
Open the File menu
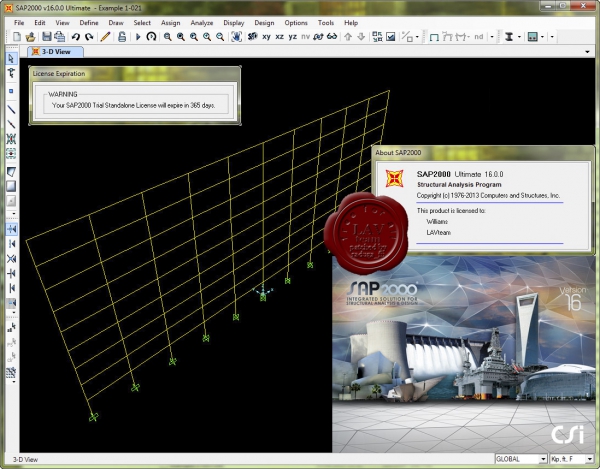(19, 23)
